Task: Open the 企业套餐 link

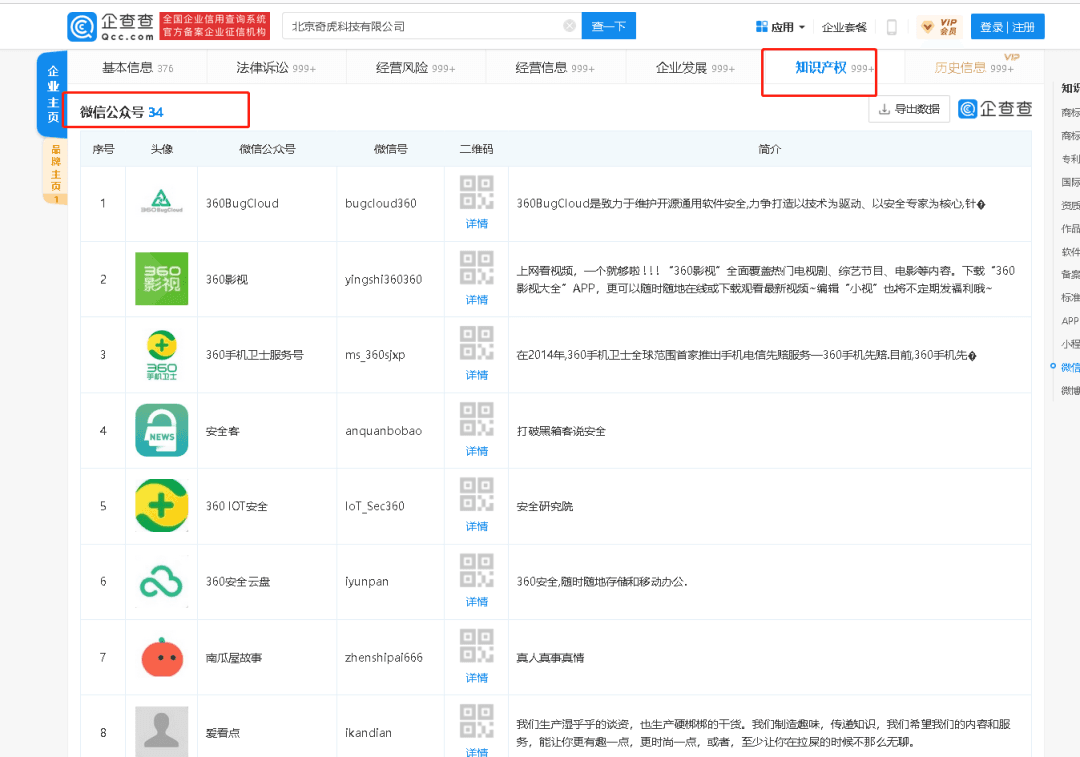Action: coord(844,27)
